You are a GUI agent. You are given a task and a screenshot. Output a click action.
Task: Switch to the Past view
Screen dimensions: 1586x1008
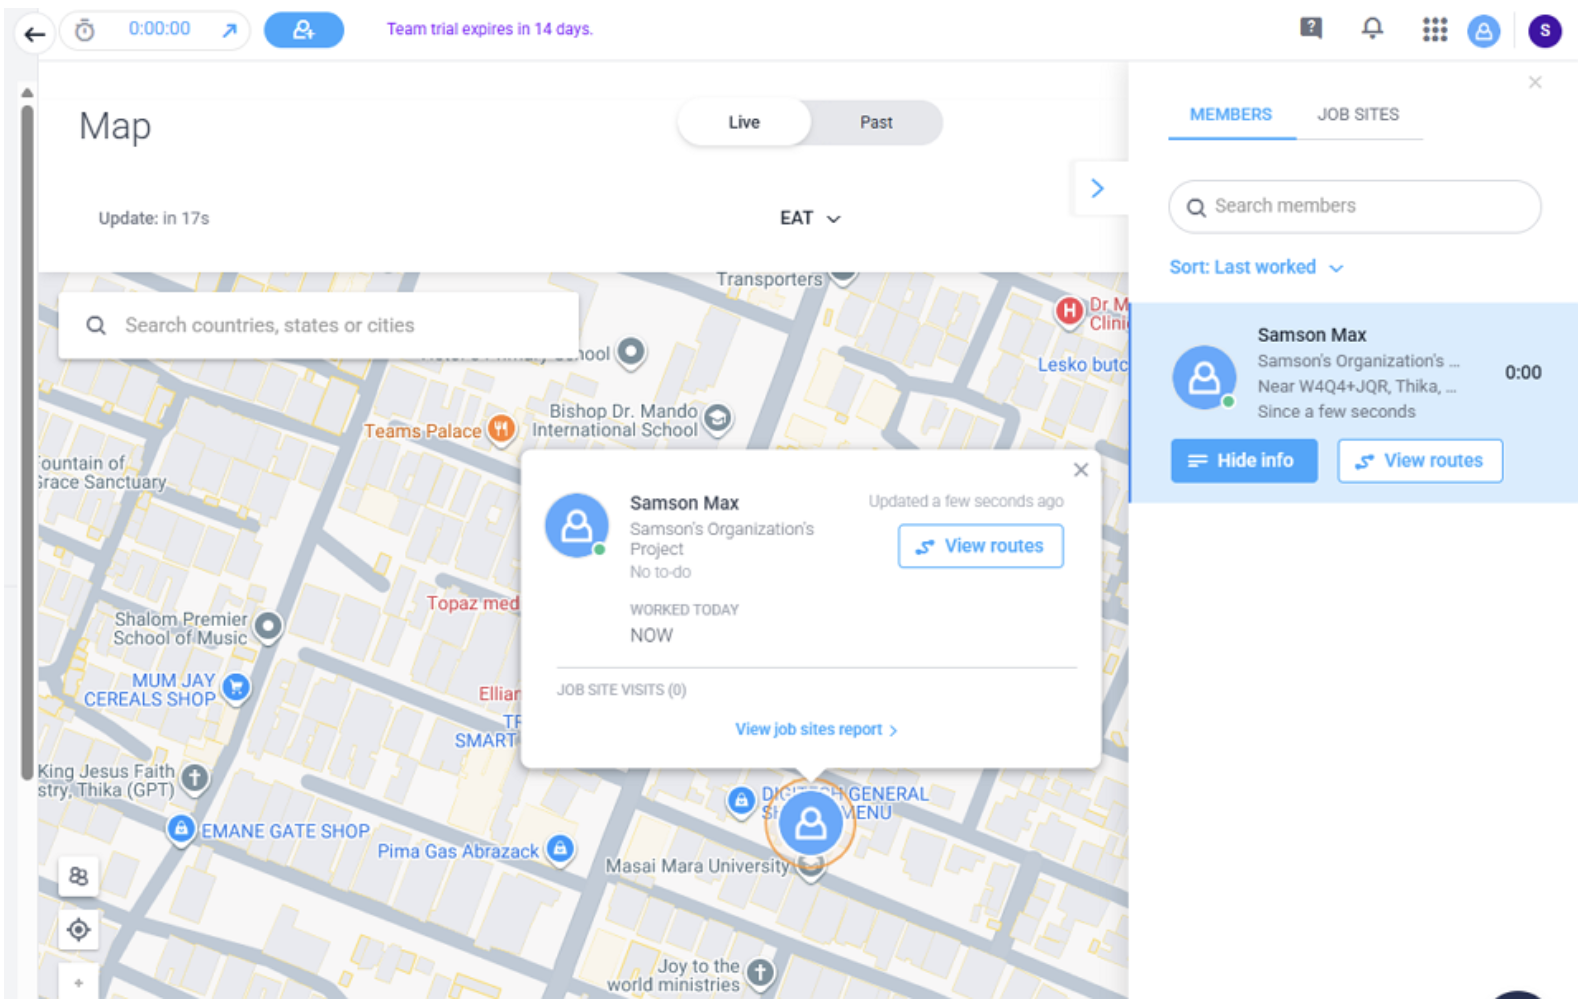pyautogui.click(x=876, y=122)
